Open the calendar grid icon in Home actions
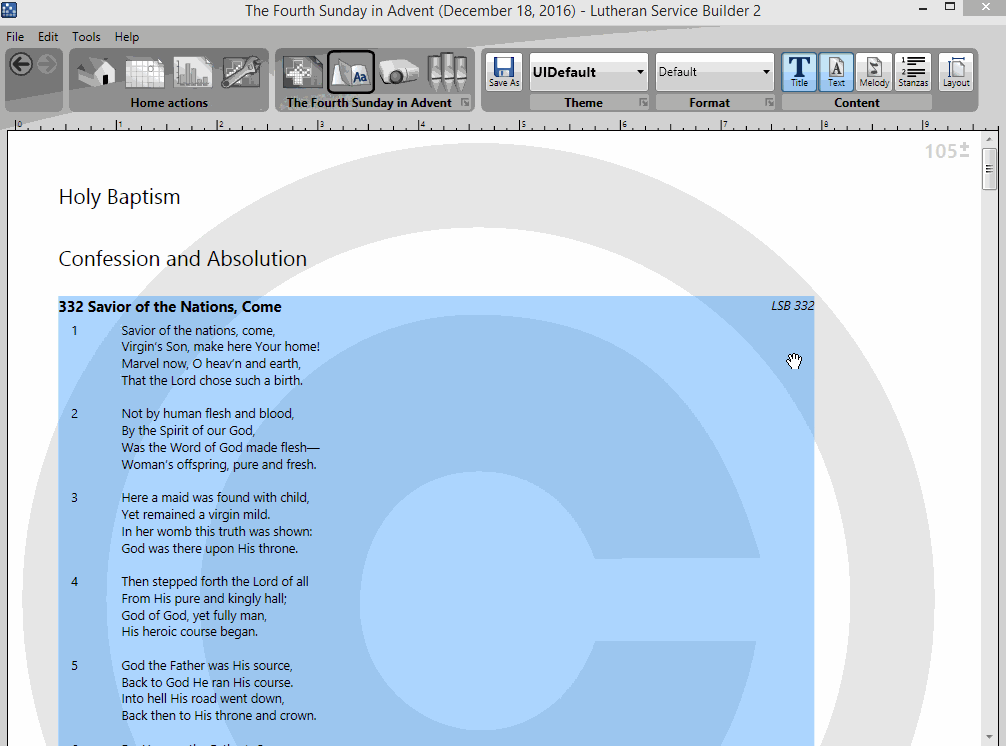 [x=144, y=71]
